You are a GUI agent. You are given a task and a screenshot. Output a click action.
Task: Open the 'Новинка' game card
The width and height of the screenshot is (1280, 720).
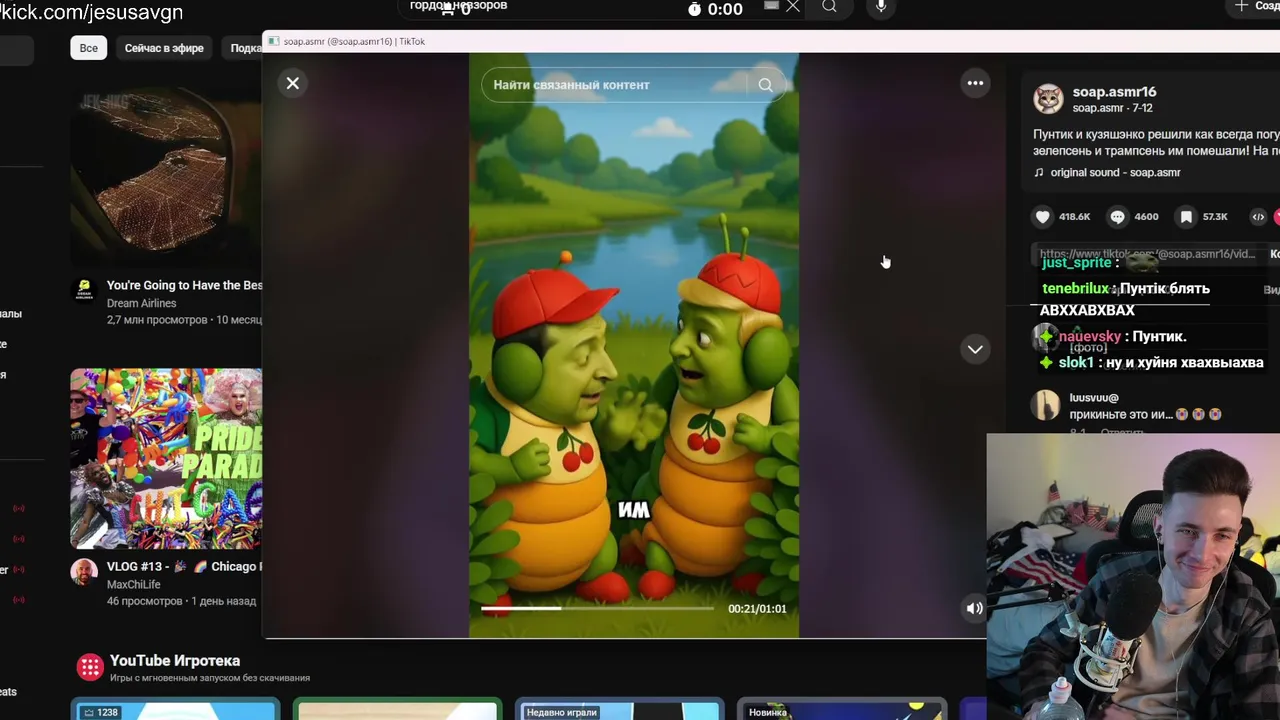click(842, 711)
